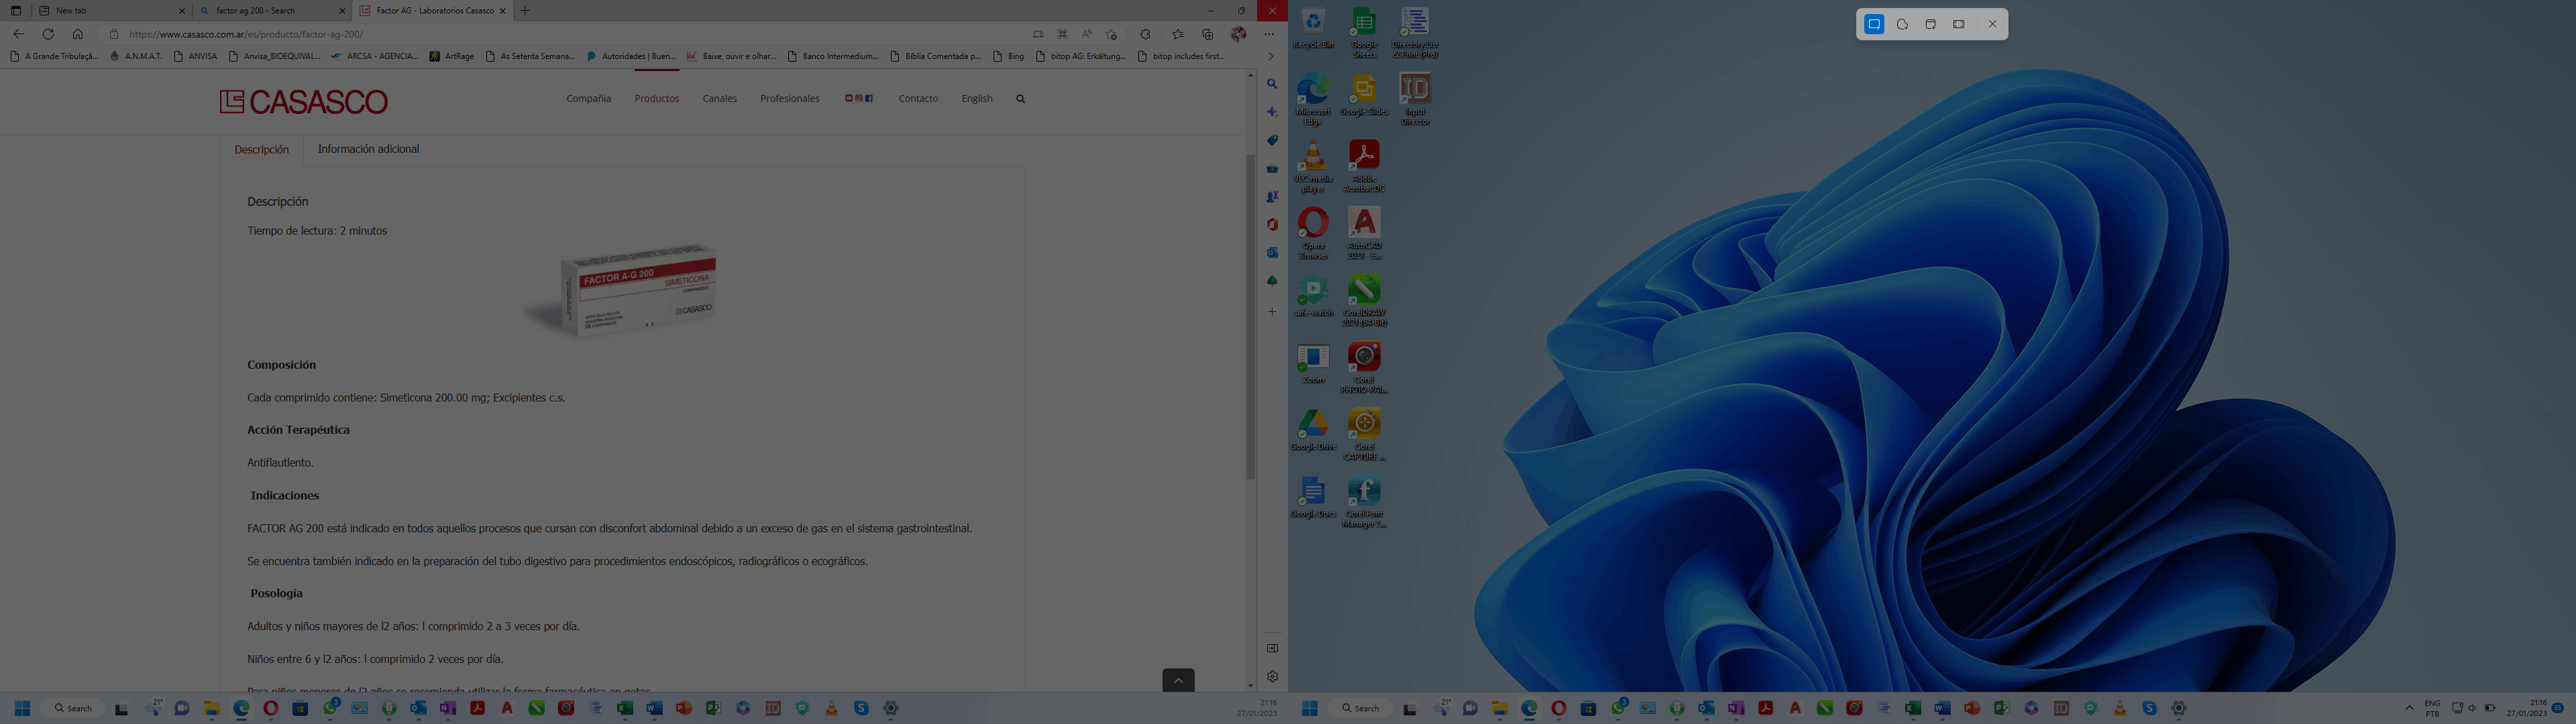Viewport: 2576px width, 724px height.
Task: Open Edge home page
Action: pos(77,34)
